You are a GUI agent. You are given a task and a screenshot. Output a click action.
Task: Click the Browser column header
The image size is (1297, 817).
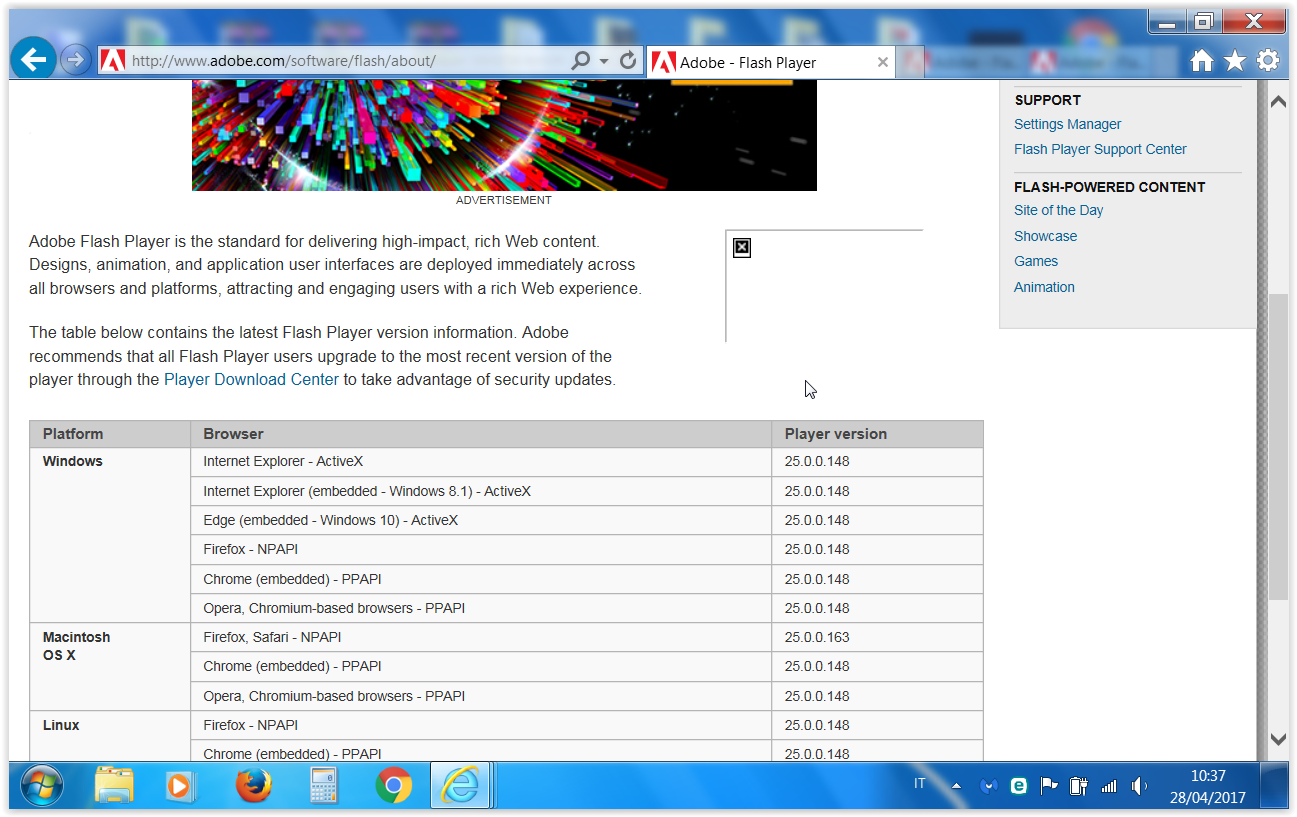pyautogui.click(x=481, y=434)
